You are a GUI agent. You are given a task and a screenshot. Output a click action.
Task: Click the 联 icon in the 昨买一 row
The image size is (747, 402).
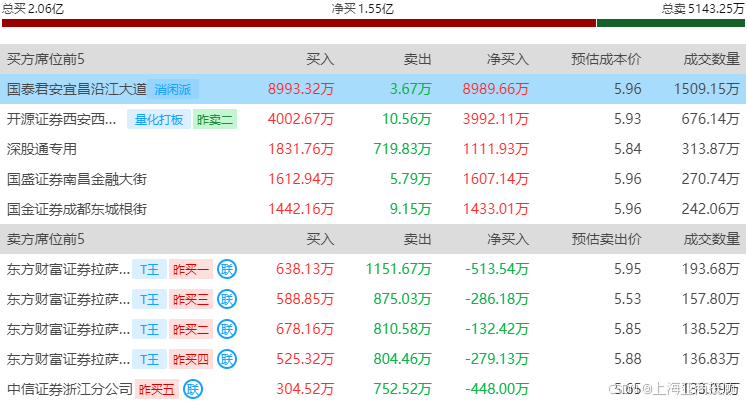point(227,270)
